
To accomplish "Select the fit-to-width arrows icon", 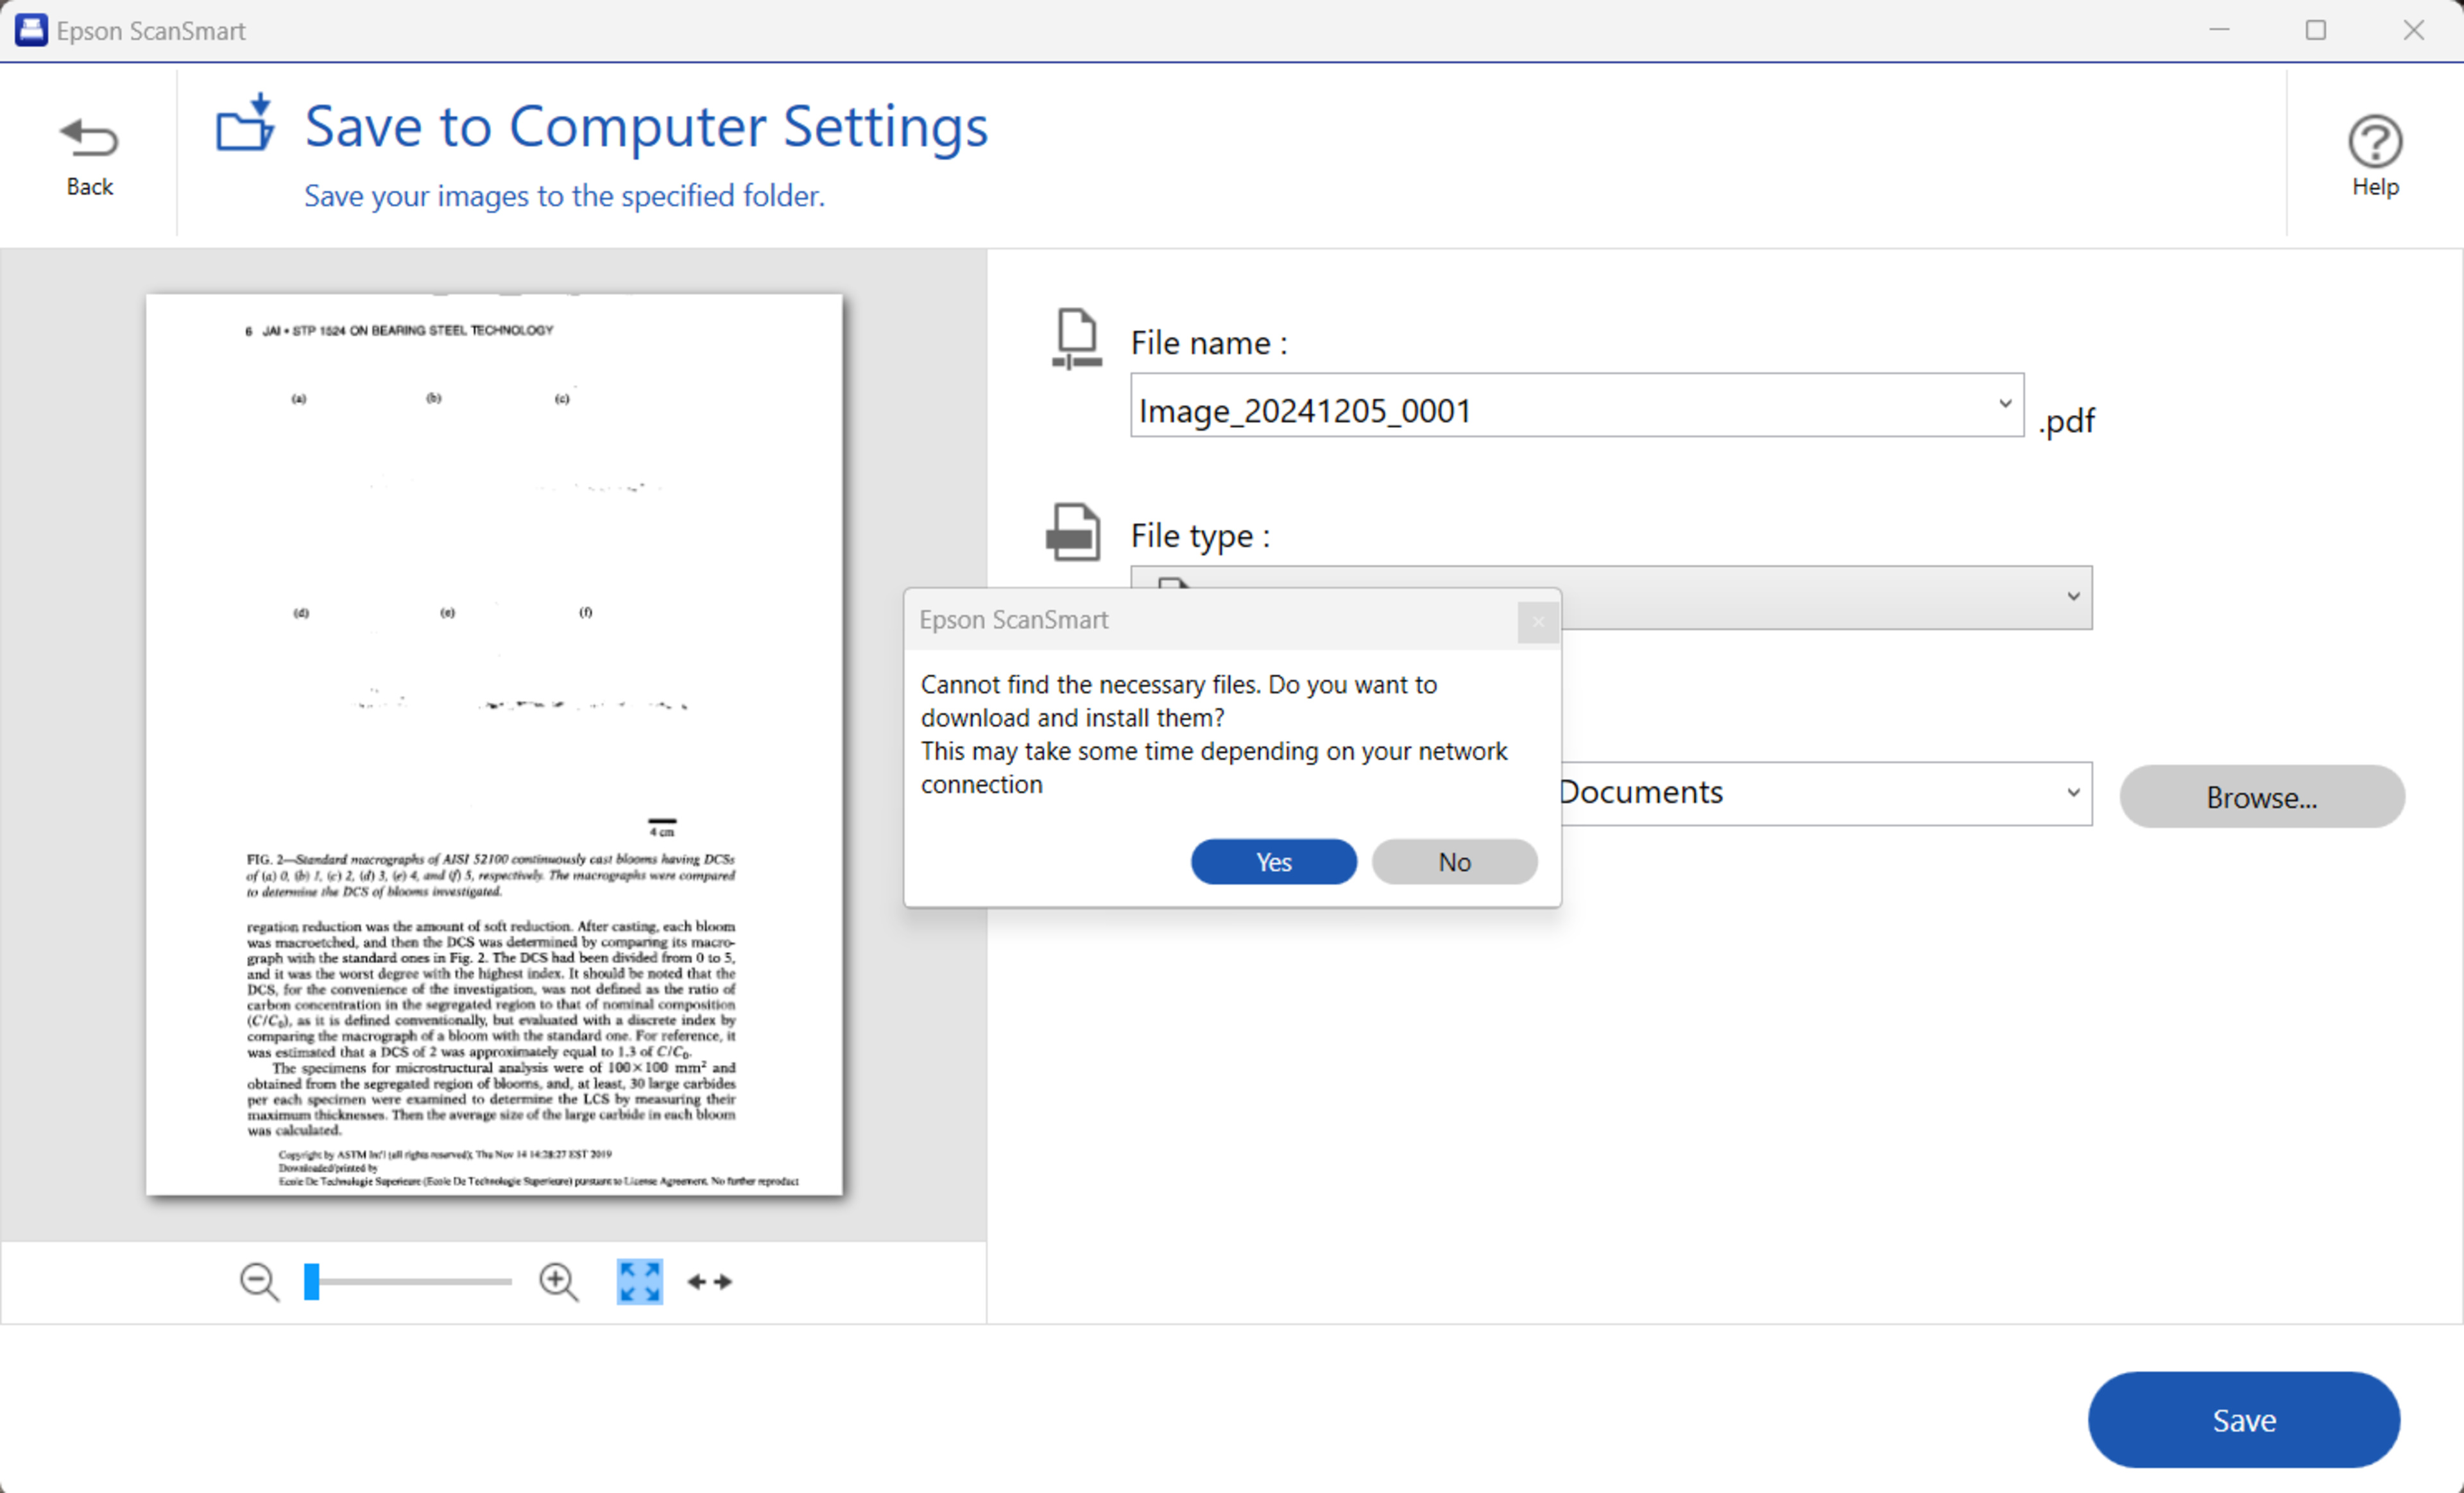I will pyautogui.click(x=710, y=1281).
